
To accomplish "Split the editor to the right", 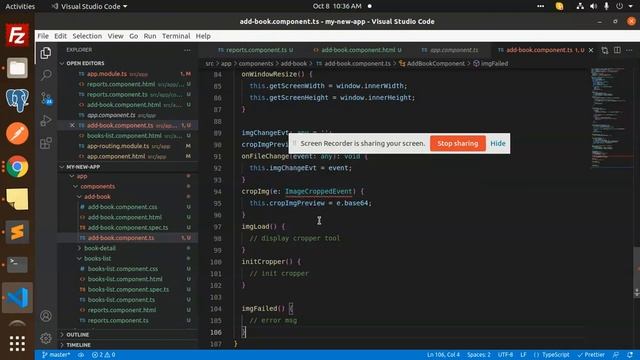I will point(617,50).
